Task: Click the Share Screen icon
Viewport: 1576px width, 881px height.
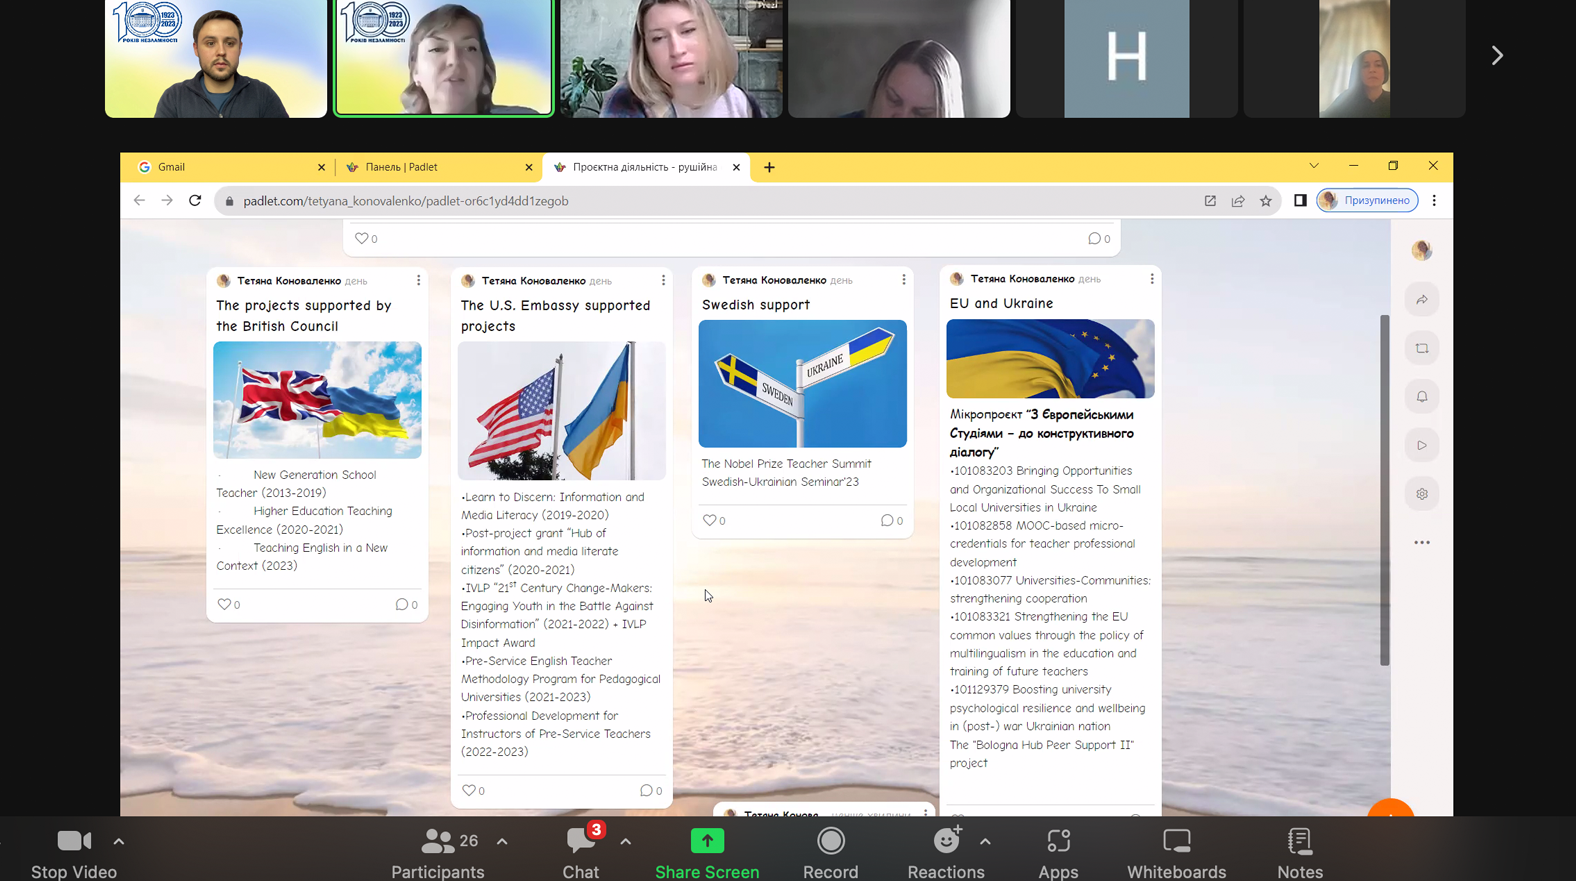Action: tap(707, 841)
